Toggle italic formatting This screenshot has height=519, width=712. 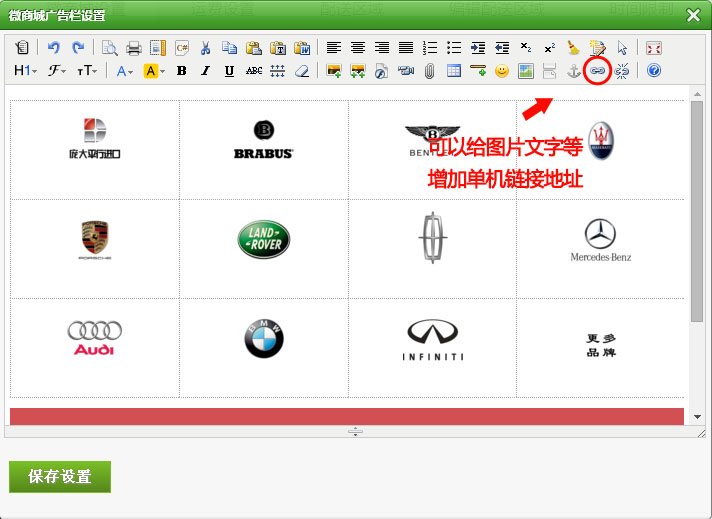[205, 71]
